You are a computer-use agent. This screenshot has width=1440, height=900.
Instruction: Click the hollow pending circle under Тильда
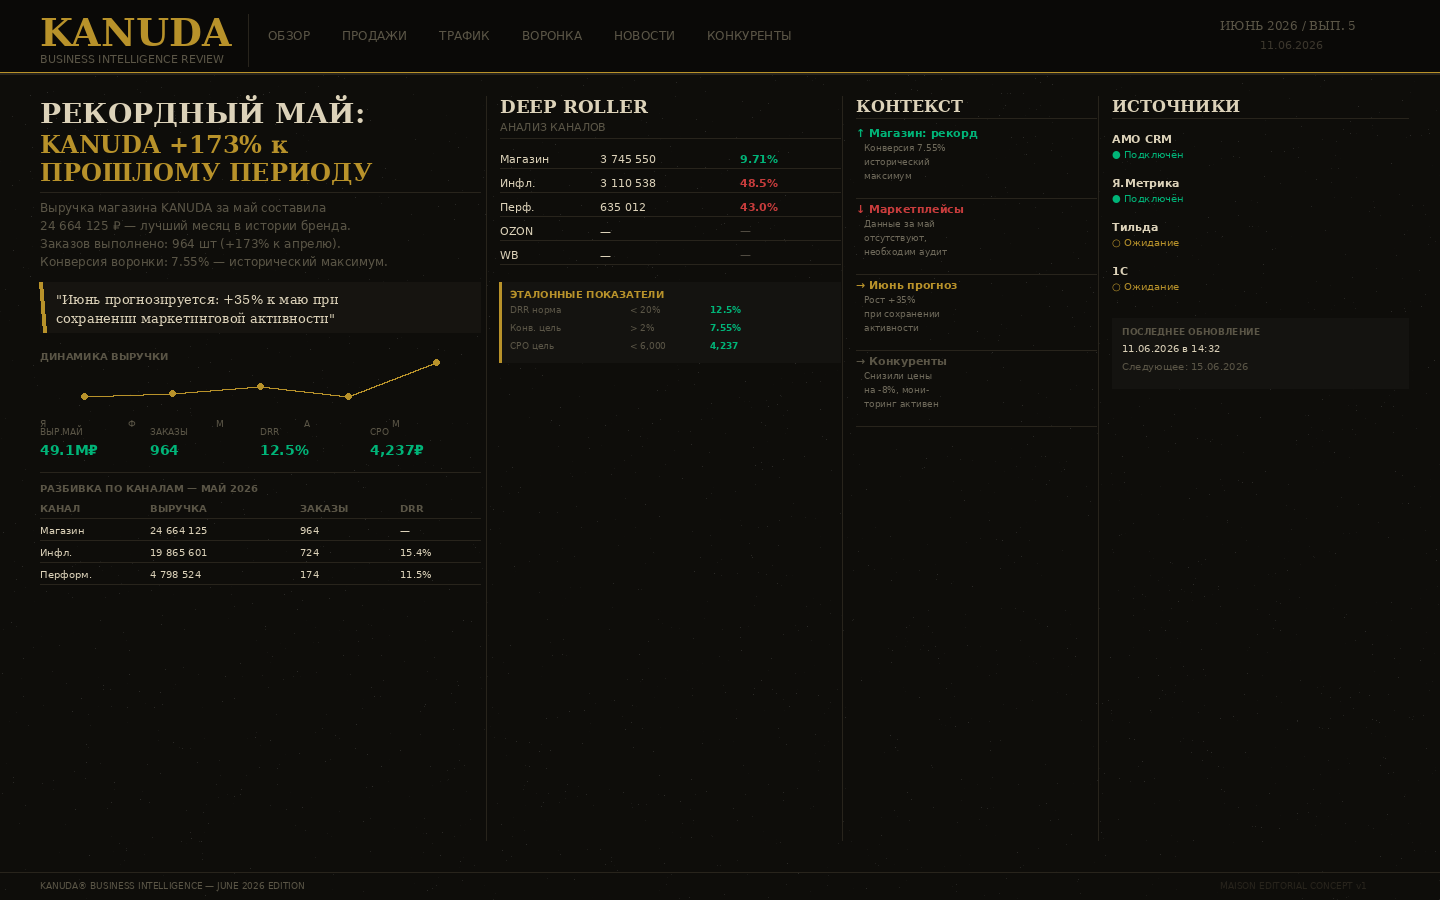[1116, 243]
